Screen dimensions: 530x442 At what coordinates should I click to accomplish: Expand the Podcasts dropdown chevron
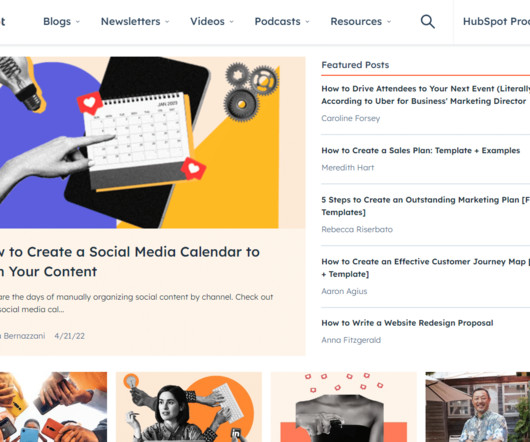click(307, 22)
